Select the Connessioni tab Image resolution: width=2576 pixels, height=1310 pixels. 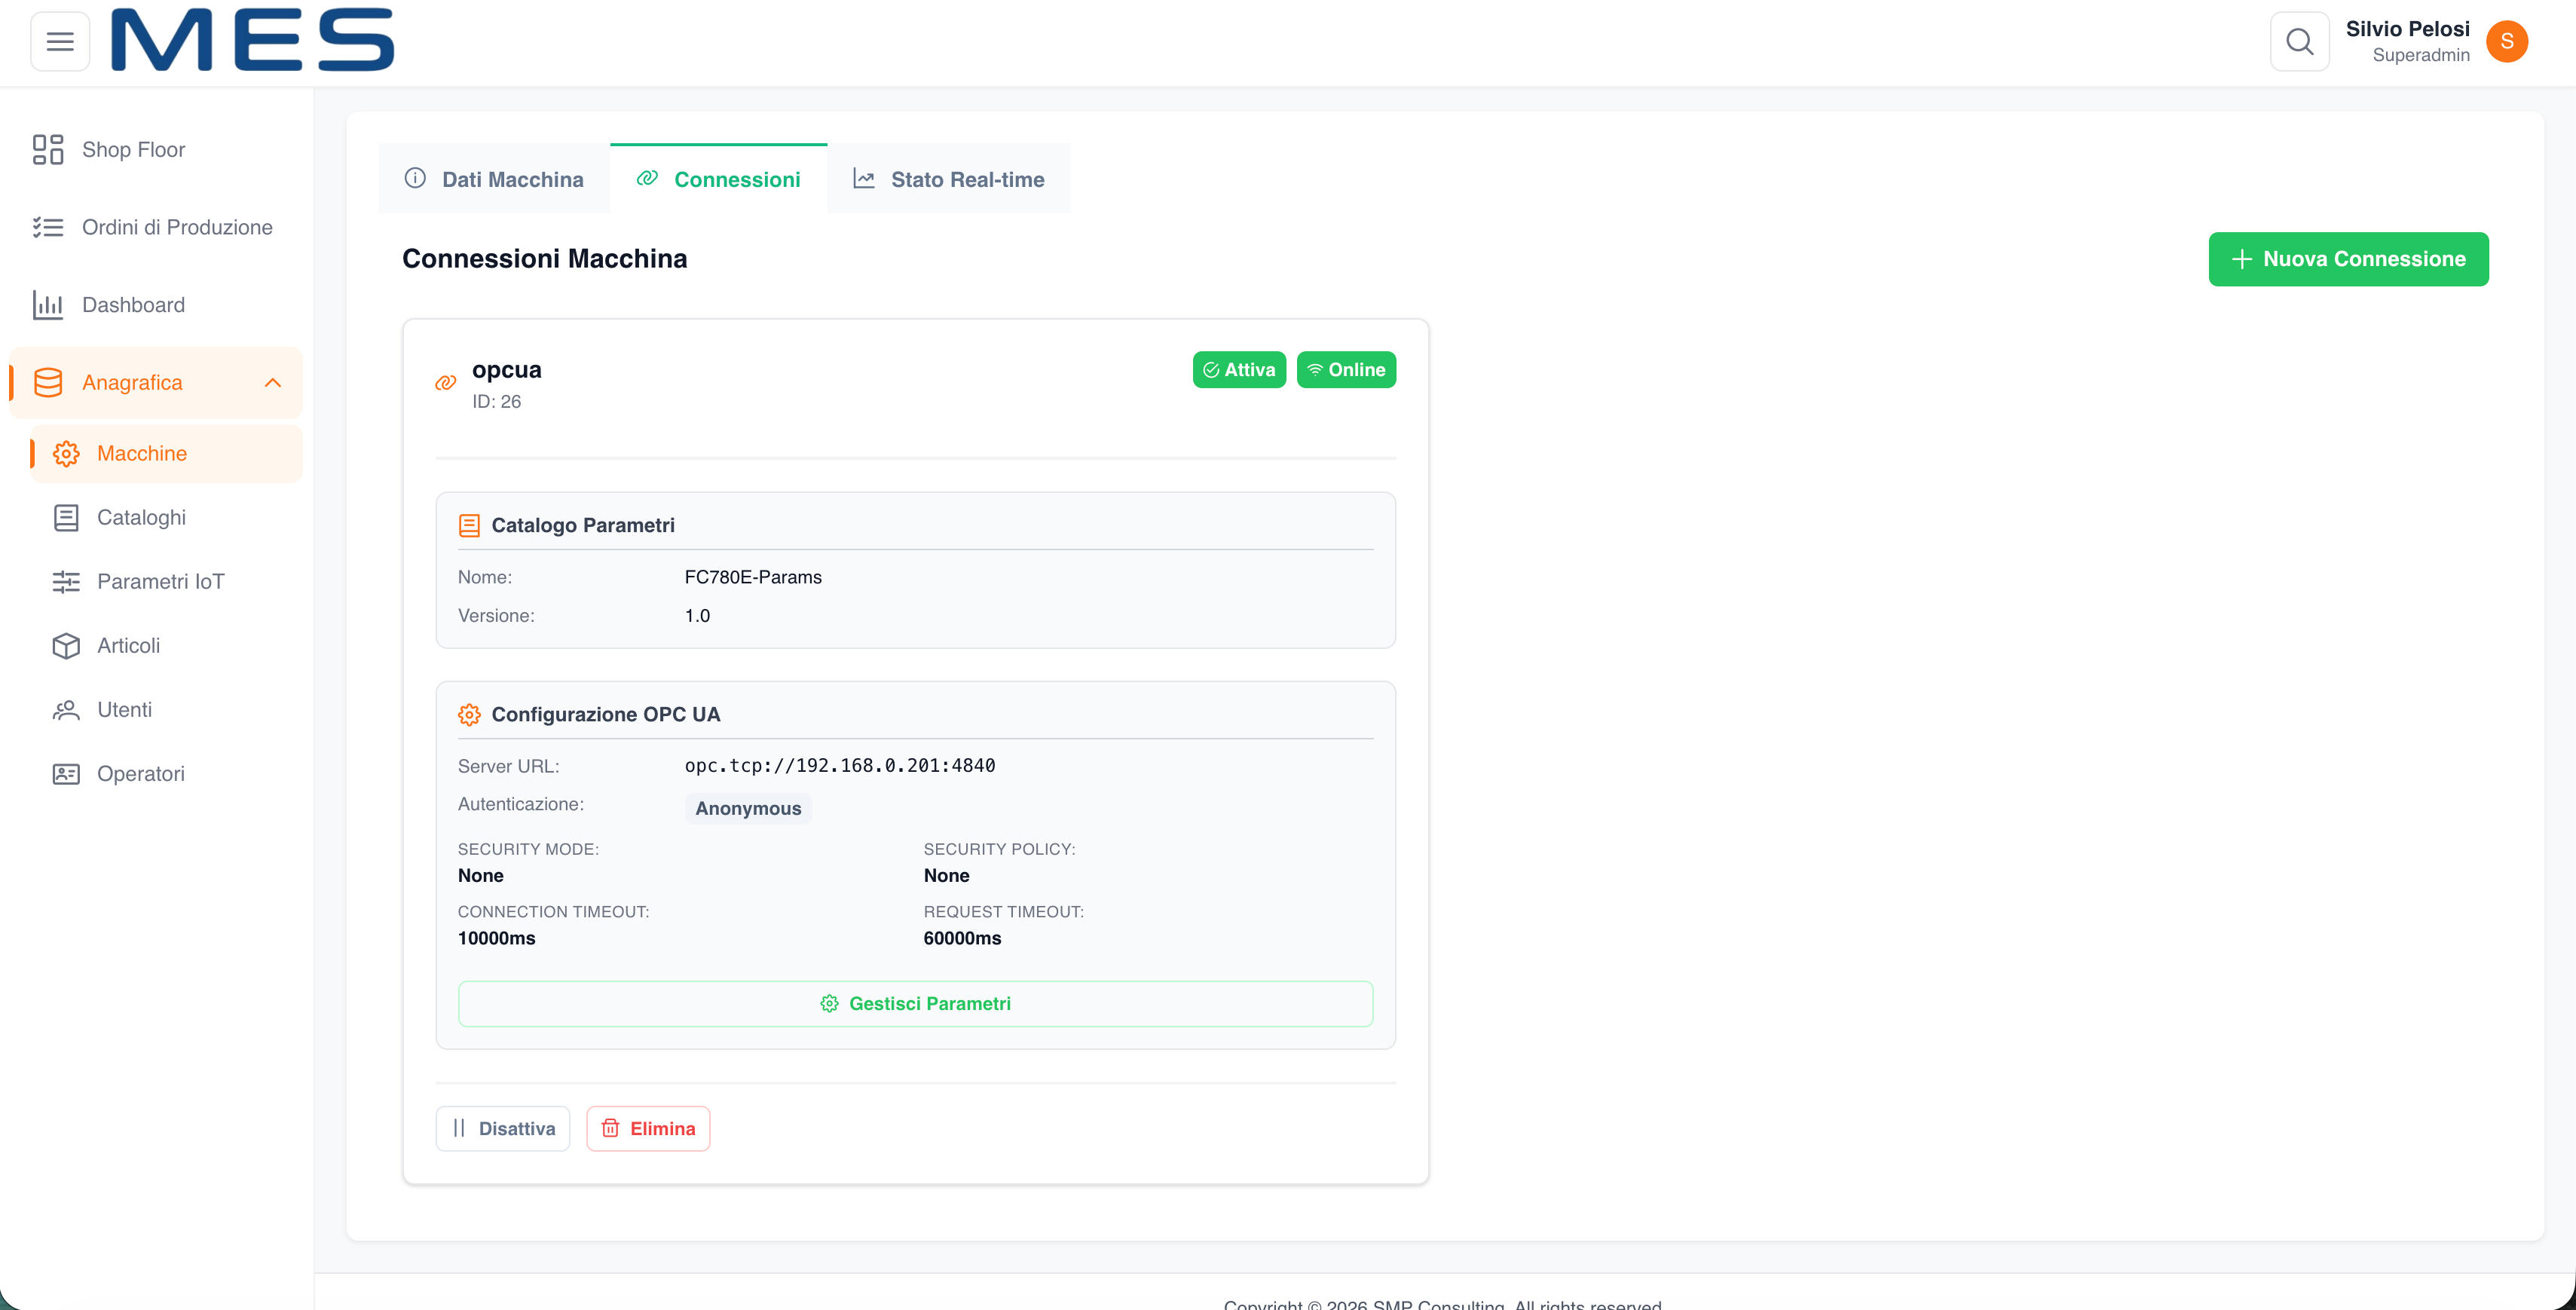tap(719, 179)
